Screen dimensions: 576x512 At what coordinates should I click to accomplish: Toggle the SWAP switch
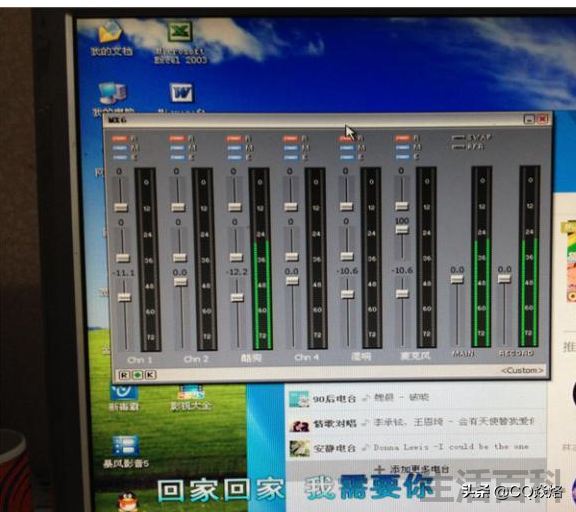[x=459, y=138]
